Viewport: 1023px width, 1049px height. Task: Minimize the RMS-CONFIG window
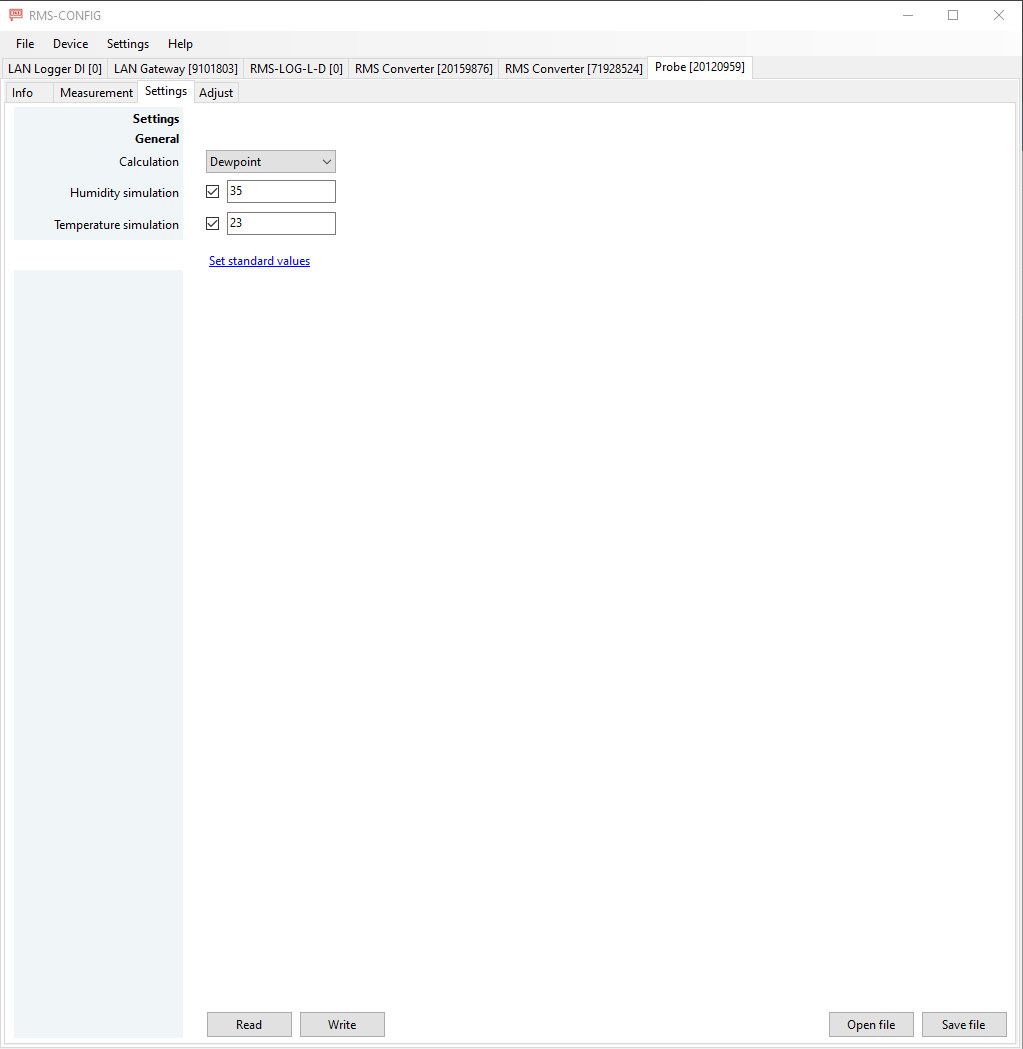coord(908,15)
